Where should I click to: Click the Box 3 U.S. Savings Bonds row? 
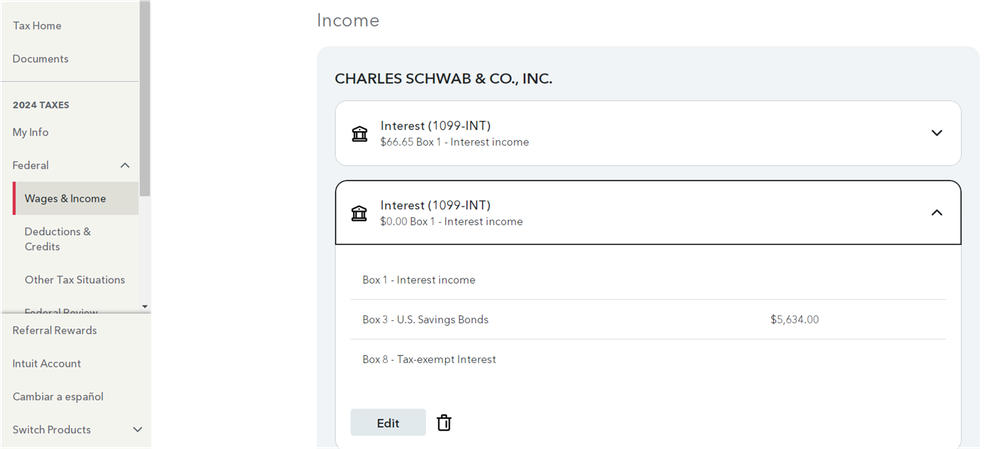(648, 320)
